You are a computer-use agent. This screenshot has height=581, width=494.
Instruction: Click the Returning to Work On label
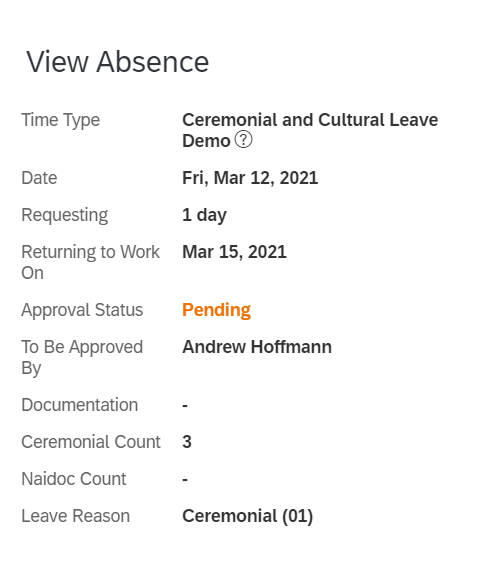90,262
